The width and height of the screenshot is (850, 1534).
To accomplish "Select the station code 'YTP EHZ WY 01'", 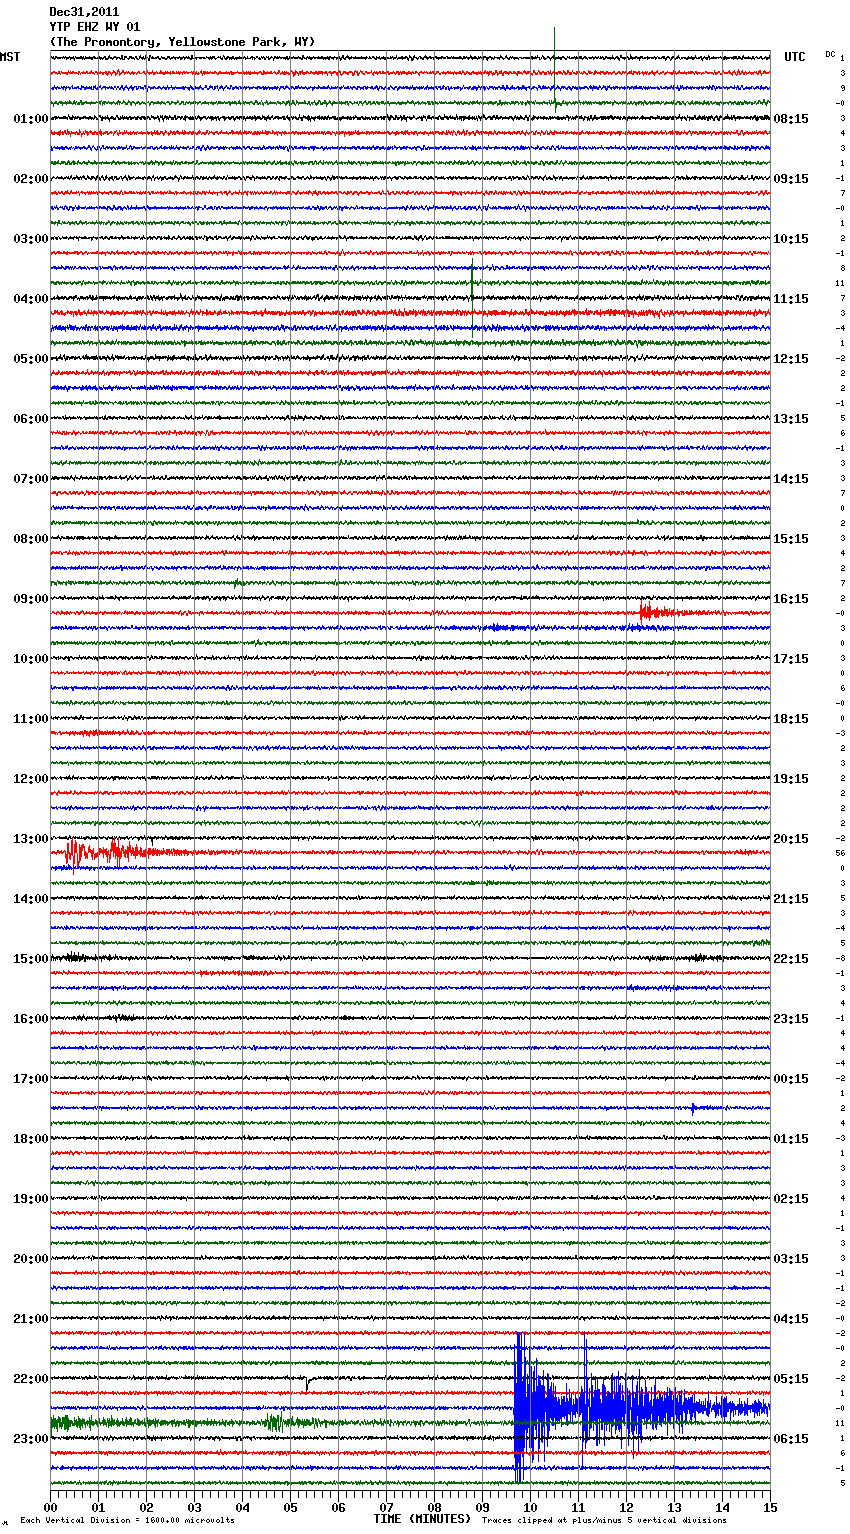I will pos(95,27).
